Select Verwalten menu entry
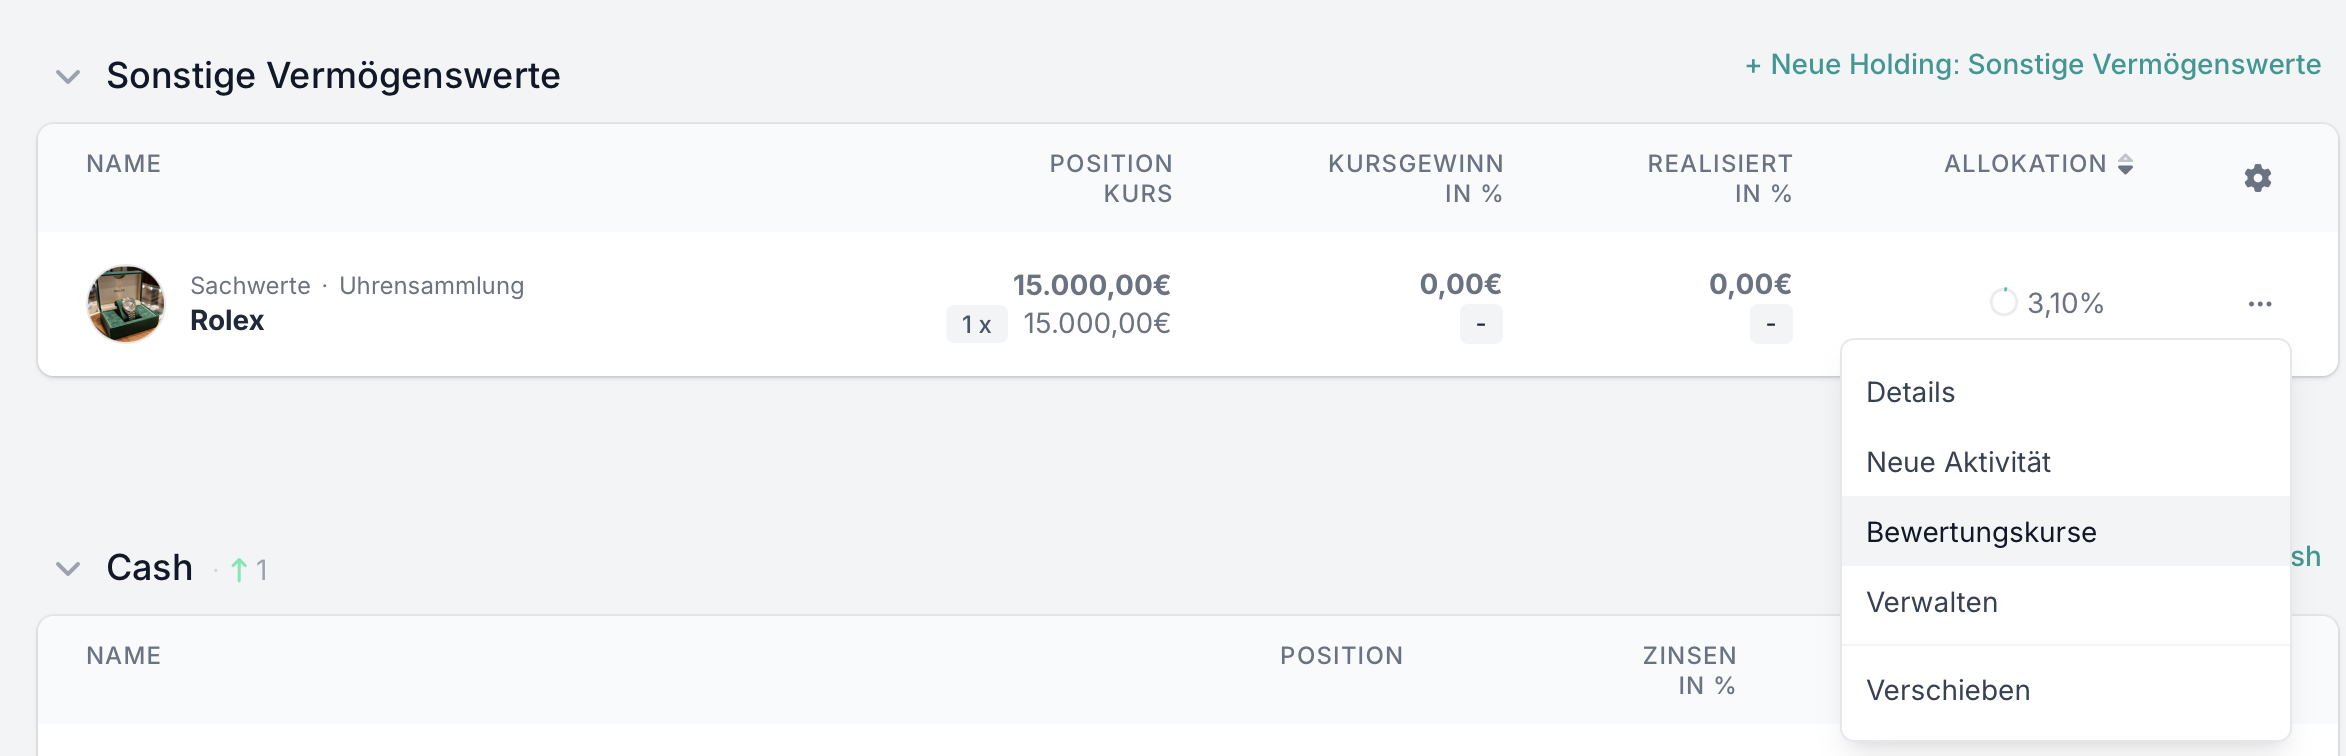 pyautogui.click(x=1932, y=602)
